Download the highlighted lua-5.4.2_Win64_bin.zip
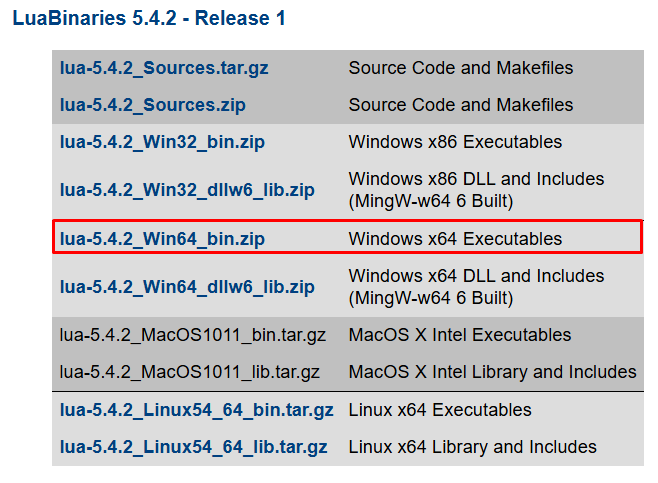The height and width of the screenshot is (483, 658). point(162,239)
